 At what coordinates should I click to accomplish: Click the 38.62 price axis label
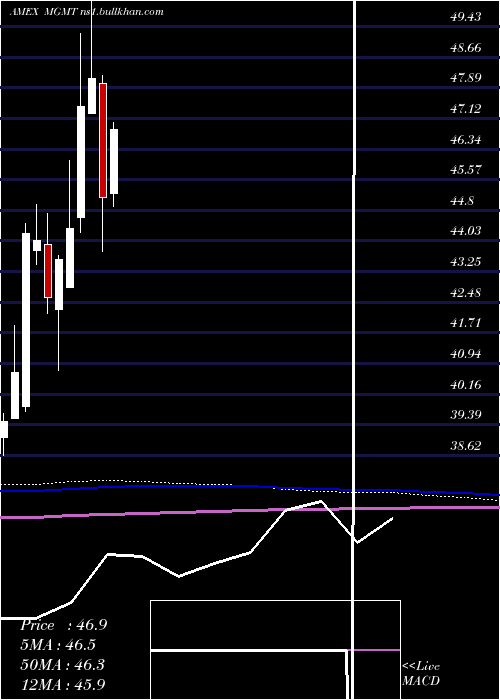click(466, 446)
